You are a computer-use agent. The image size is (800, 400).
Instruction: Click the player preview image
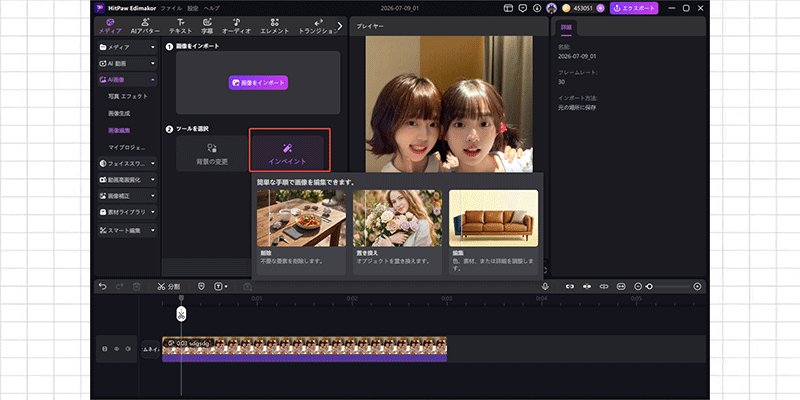[449, 104]
